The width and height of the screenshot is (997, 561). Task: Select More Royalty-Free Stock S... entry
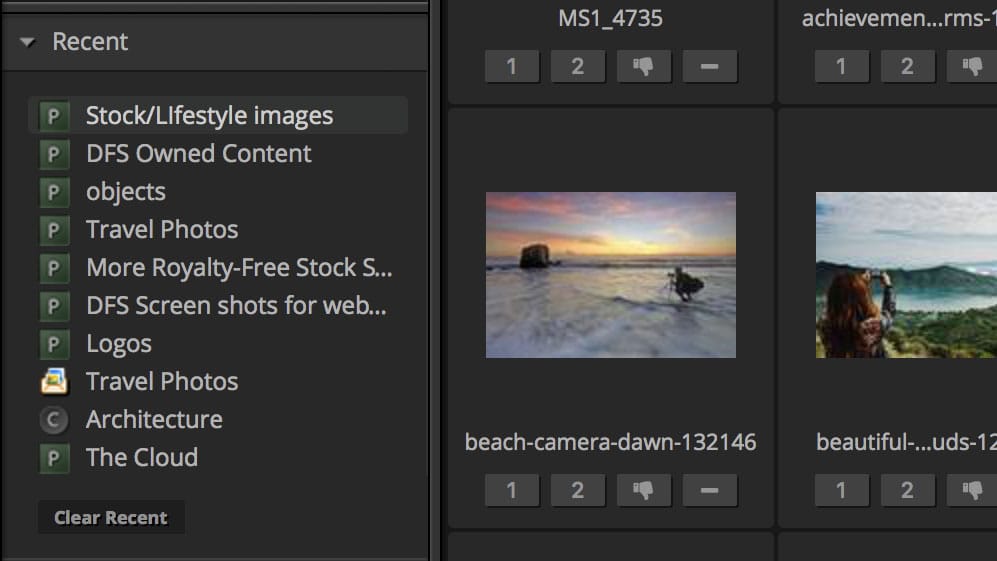(x=238, y=268)
